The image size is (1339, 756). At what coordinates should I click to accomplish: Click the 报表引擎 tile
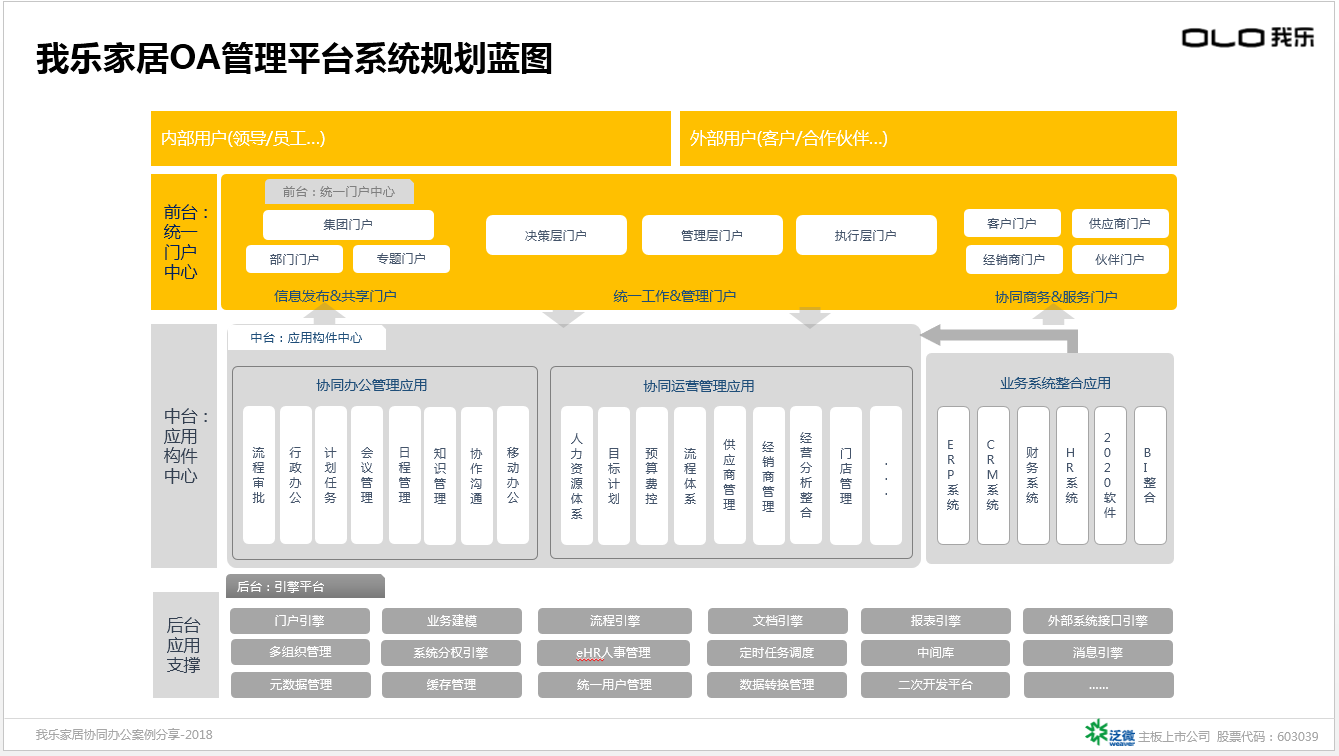935,621
